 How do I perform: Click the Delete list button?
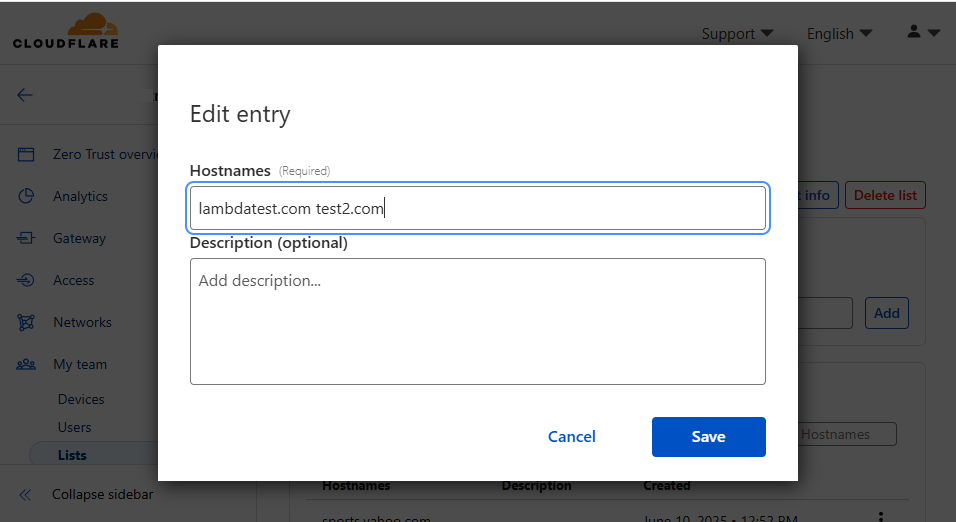coord(886,195)
